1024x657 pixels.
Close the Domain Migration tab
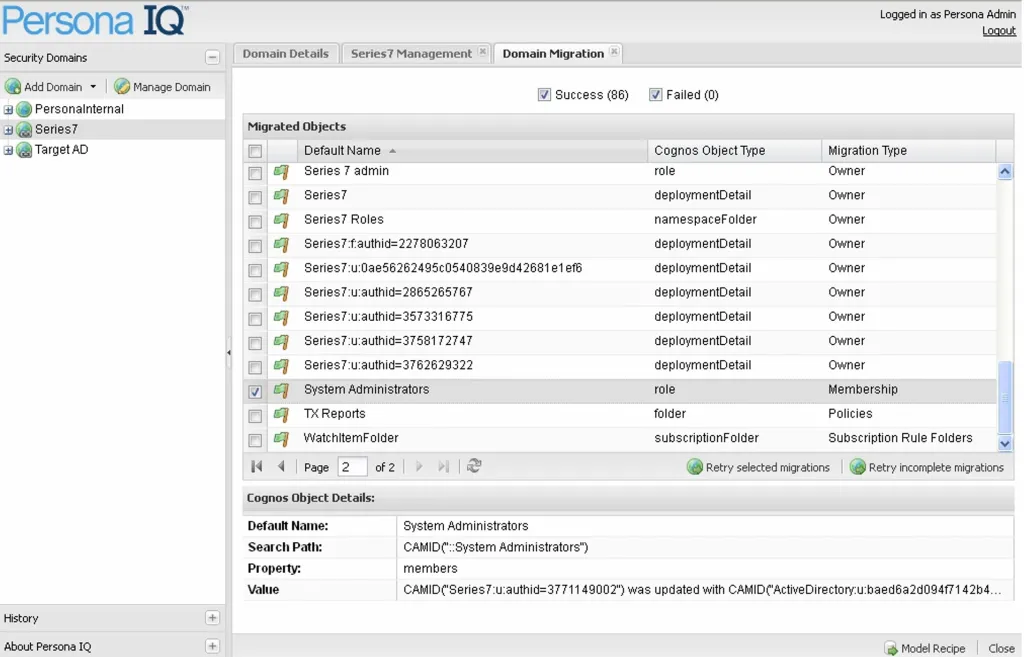click(x=614, y=52)
